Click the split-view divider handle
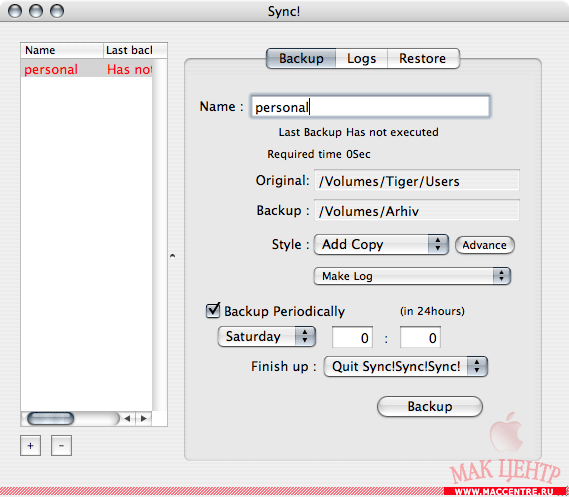569x497 pixels. click(x=172, y=256)
